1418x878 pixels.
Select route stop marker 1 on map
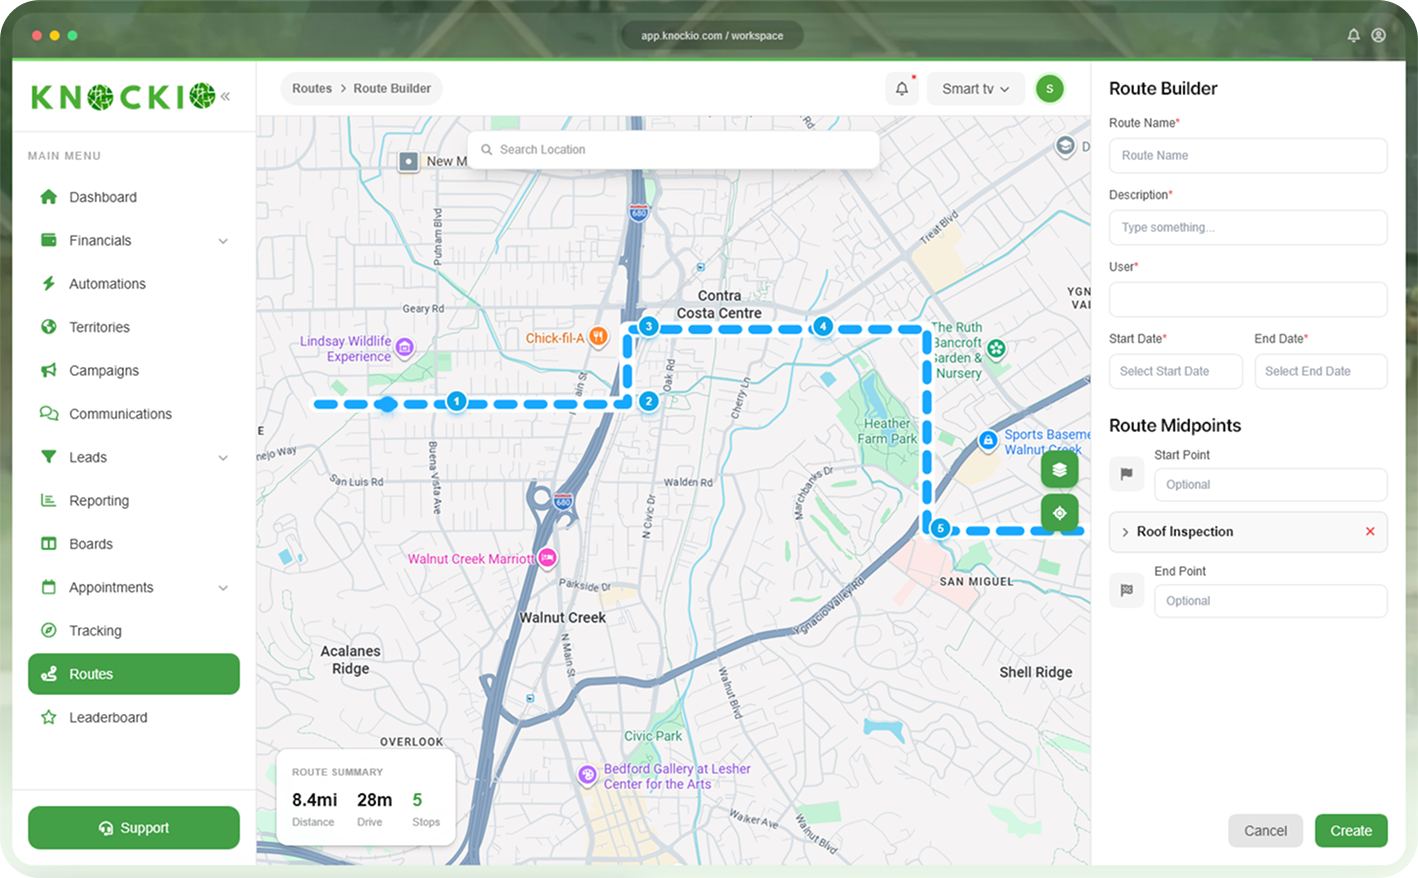[456, 401]
